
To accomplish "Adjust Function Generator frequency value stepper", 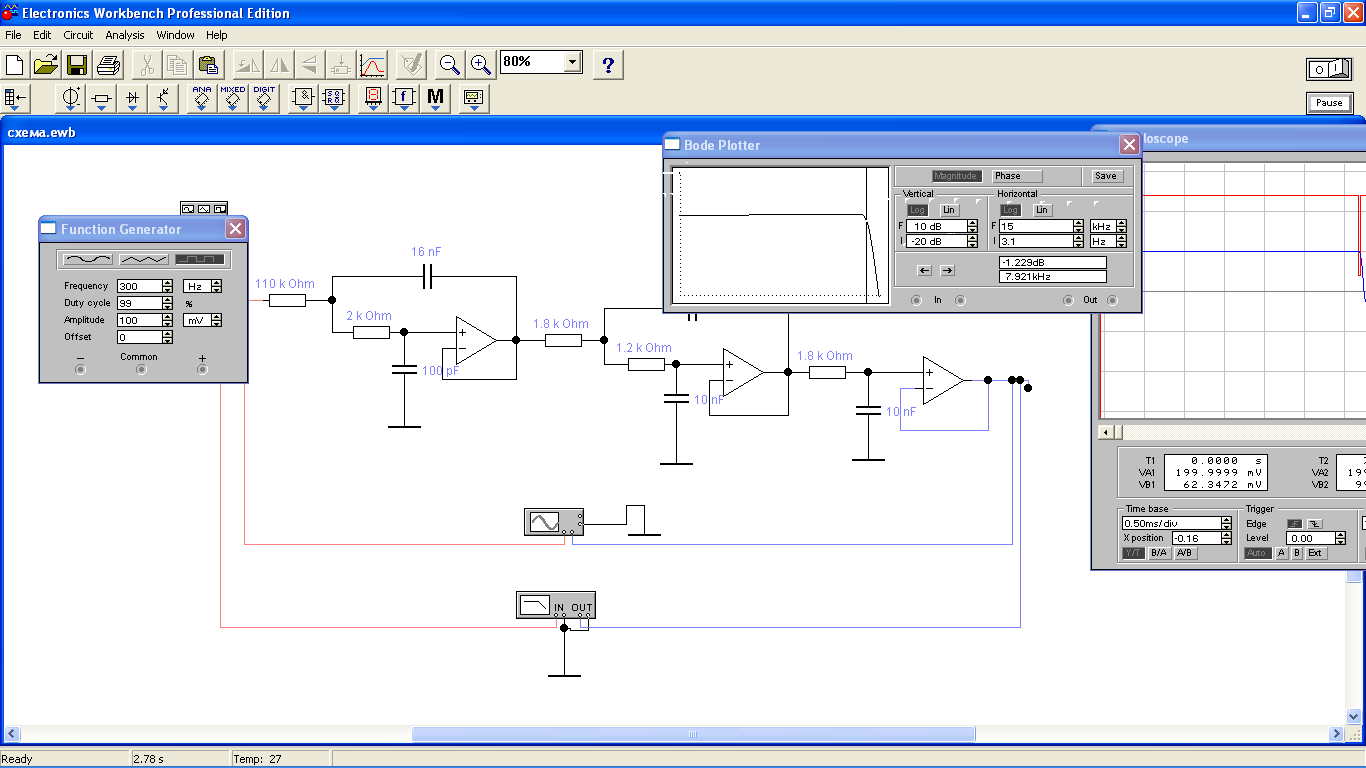I will [167, 286].
